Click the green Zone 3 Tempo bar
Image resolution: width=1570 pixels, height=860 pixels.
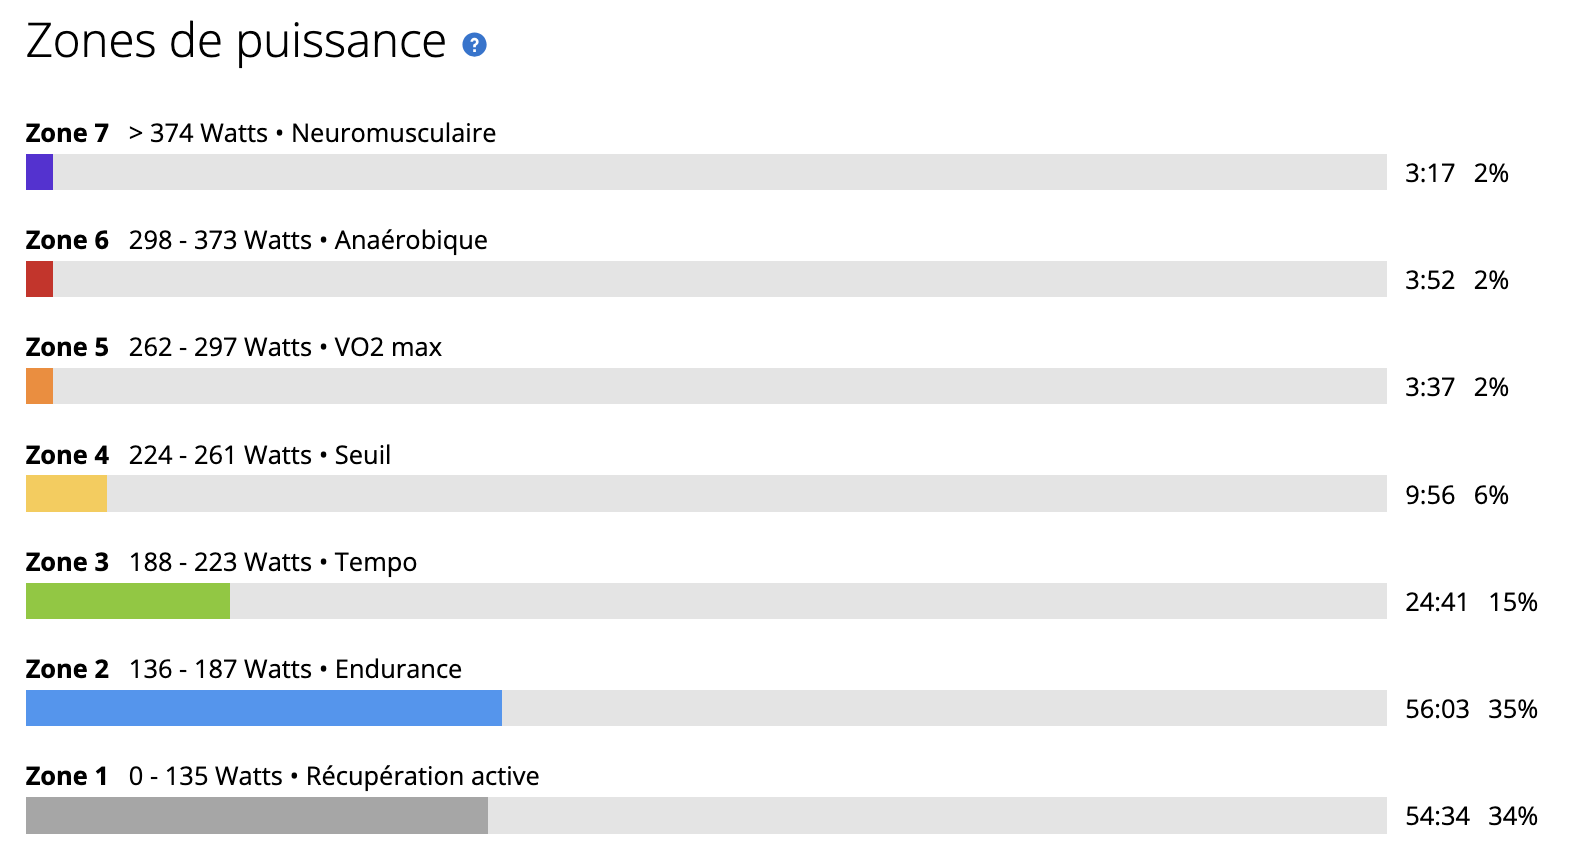128,601
